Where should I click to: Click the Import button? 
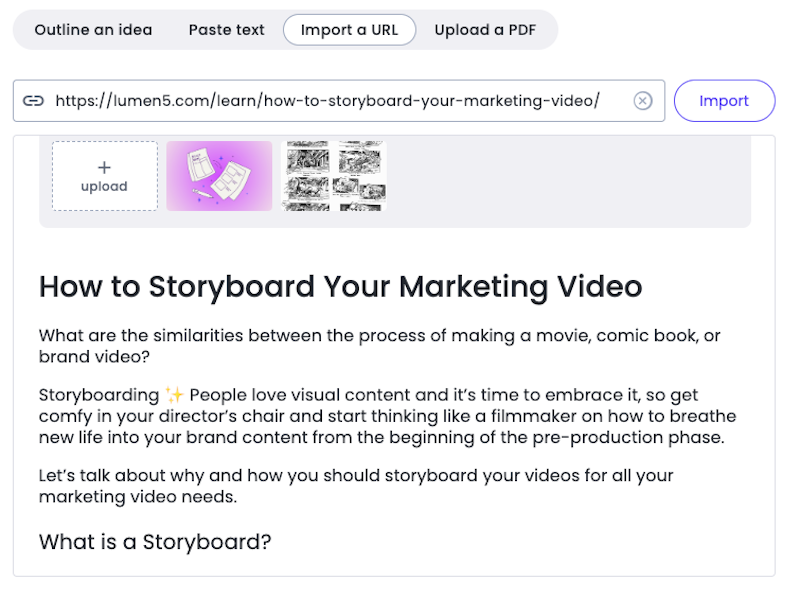click(724, 101)
